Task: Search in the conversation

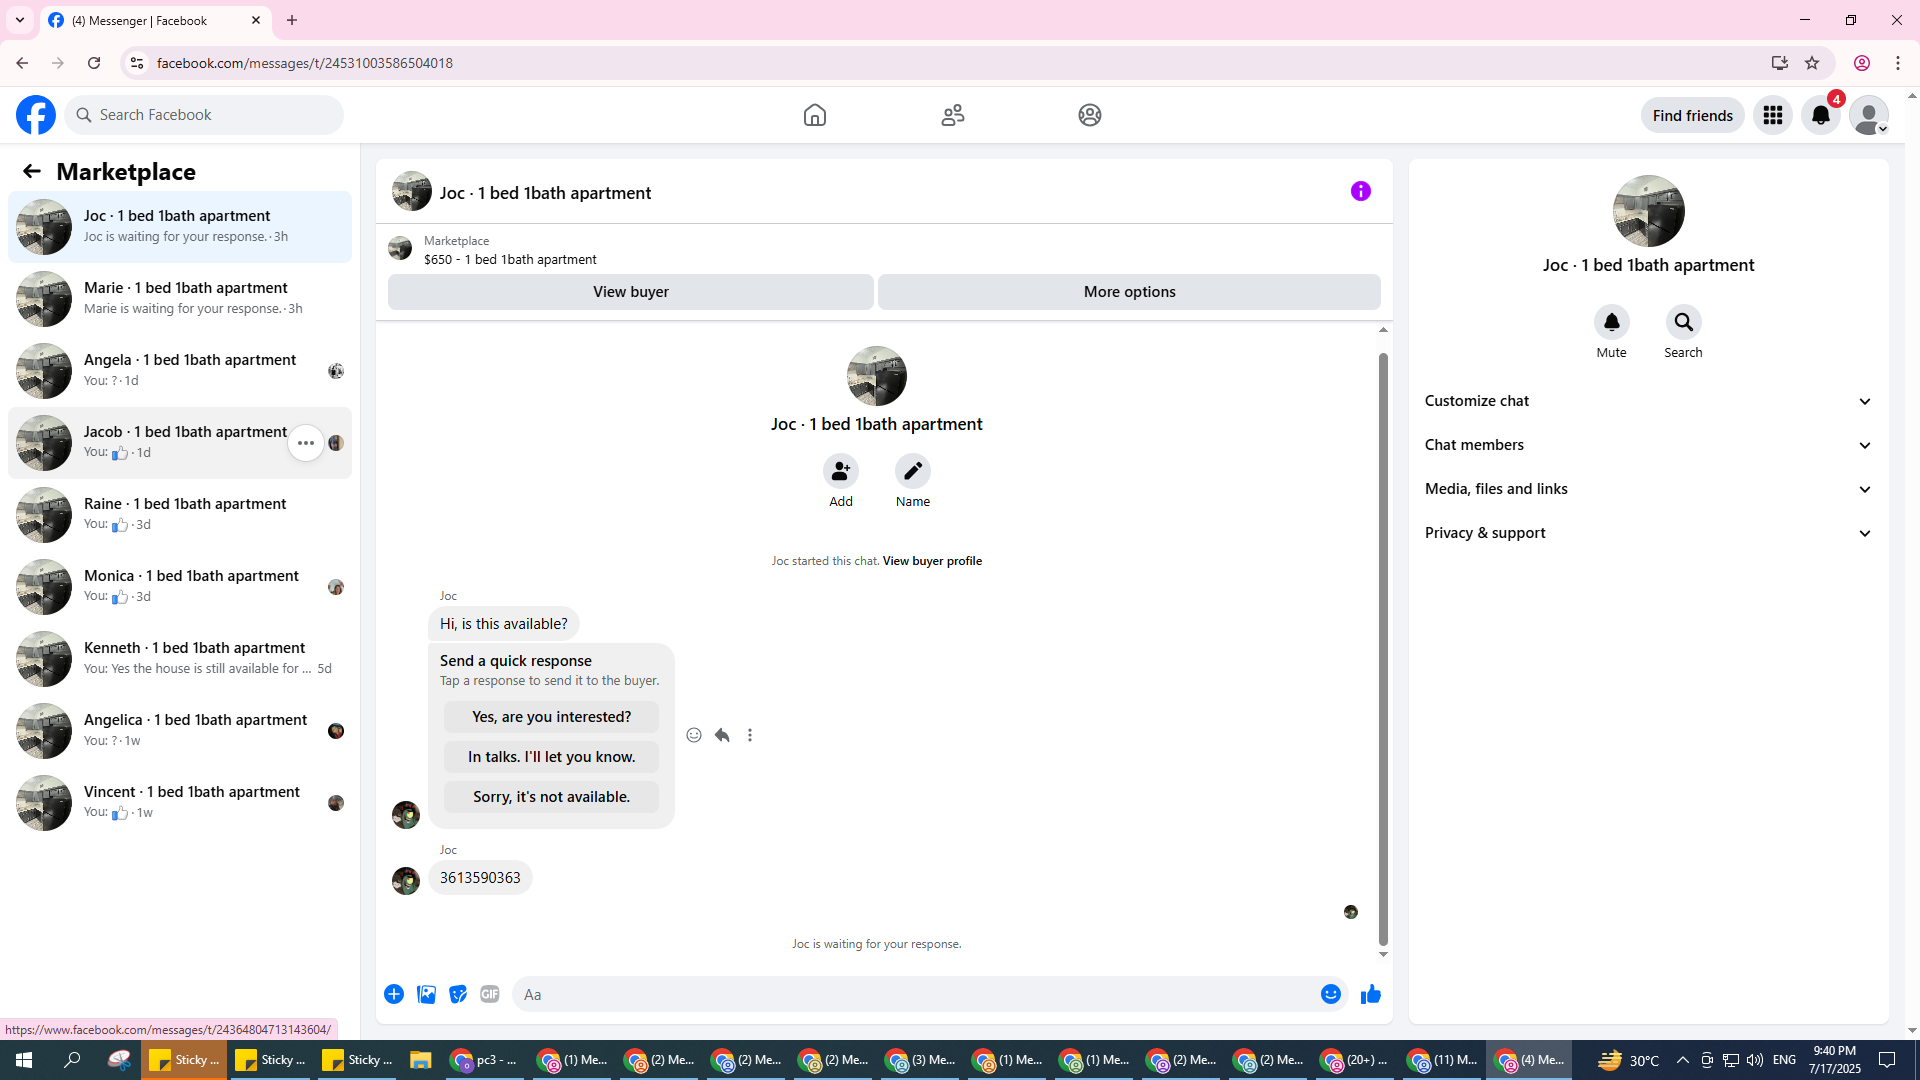Action: [1684, 322]
